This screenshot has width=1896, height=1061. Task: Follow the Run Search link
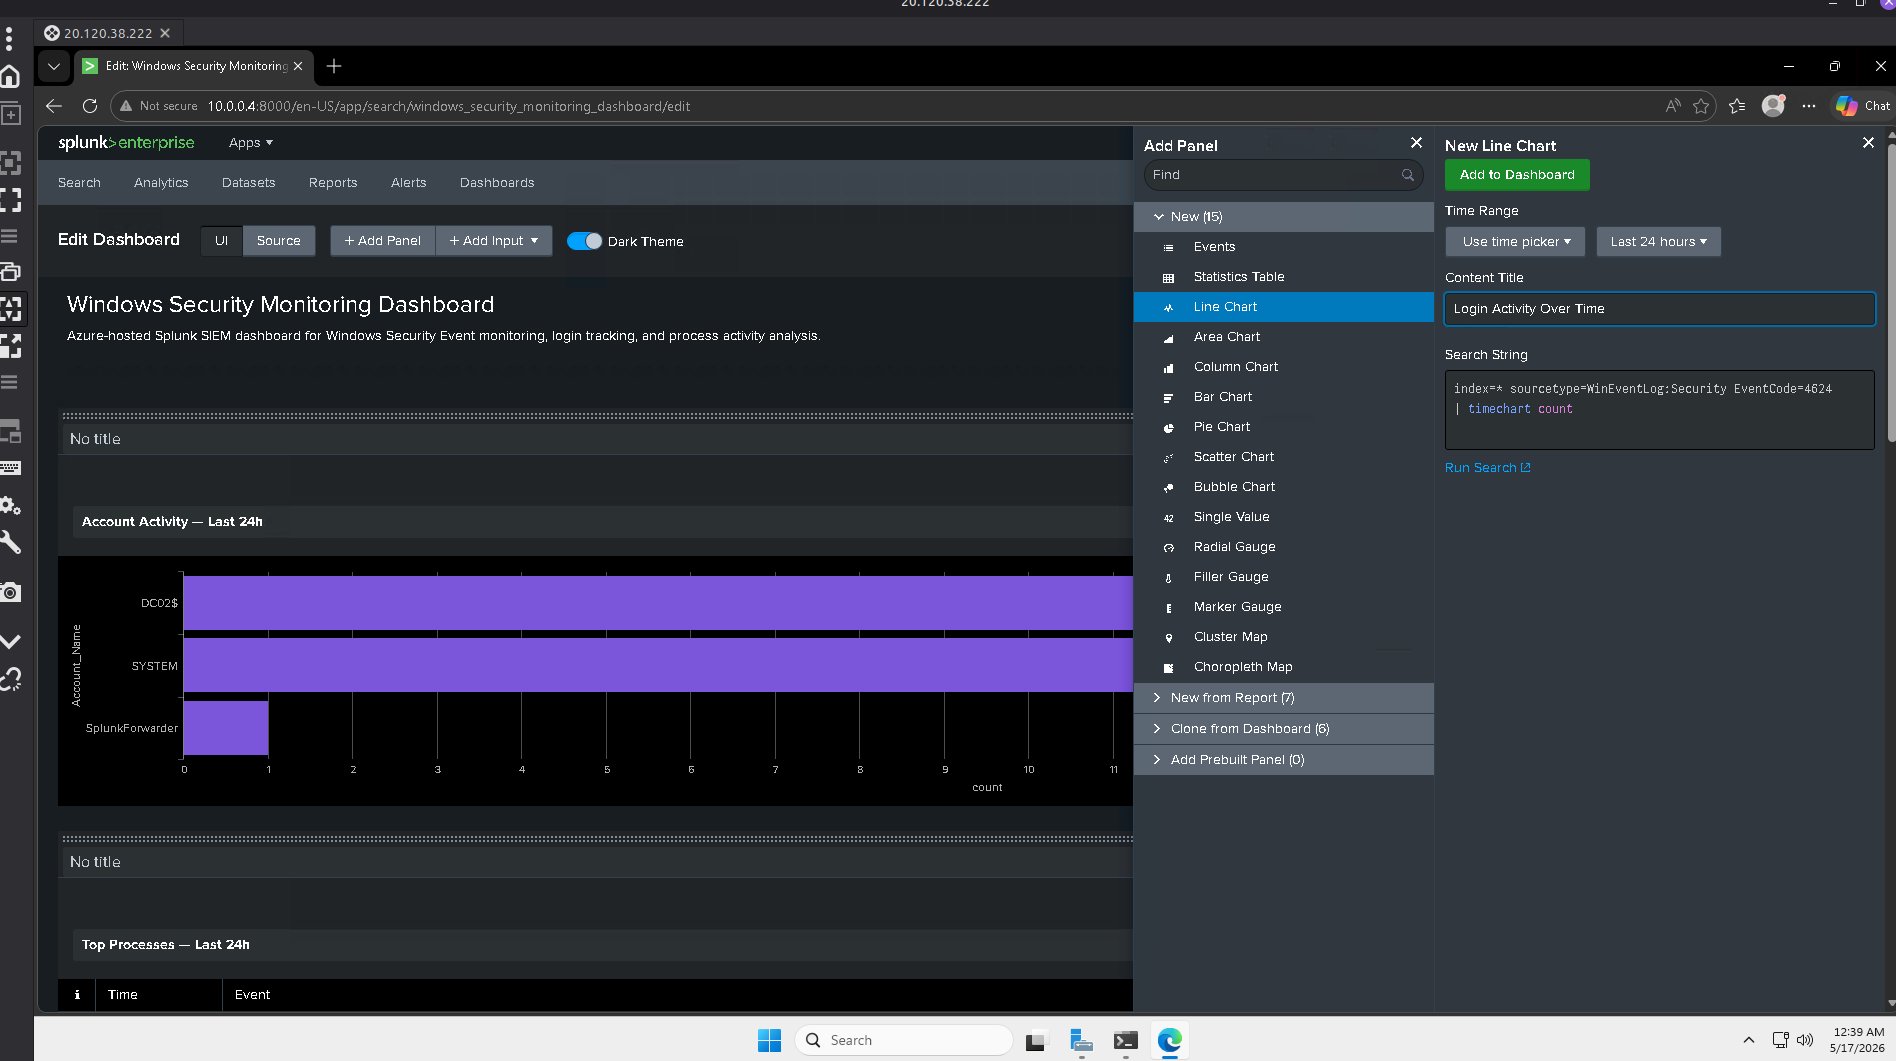(x=1487, y=468)
